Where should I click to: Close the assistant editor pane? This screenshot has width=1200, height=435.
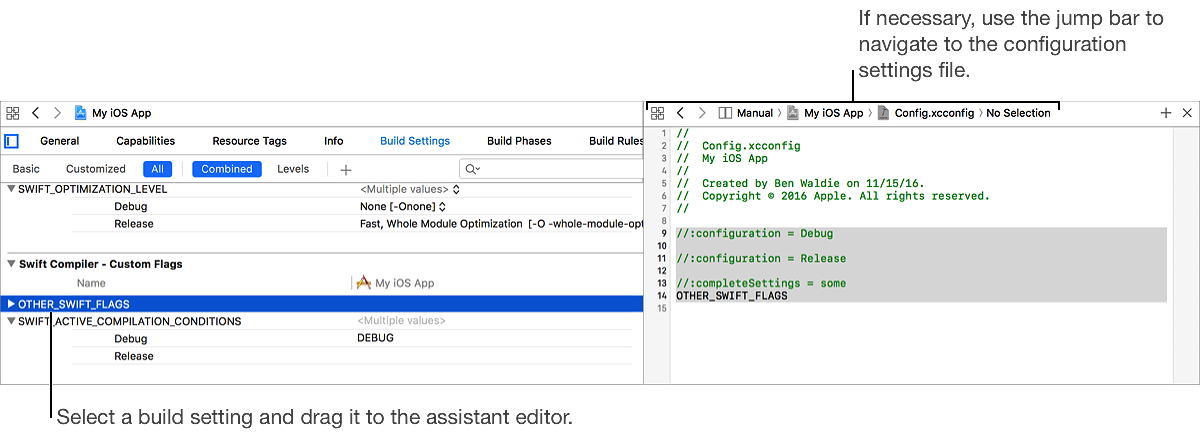coord(1187,113)
